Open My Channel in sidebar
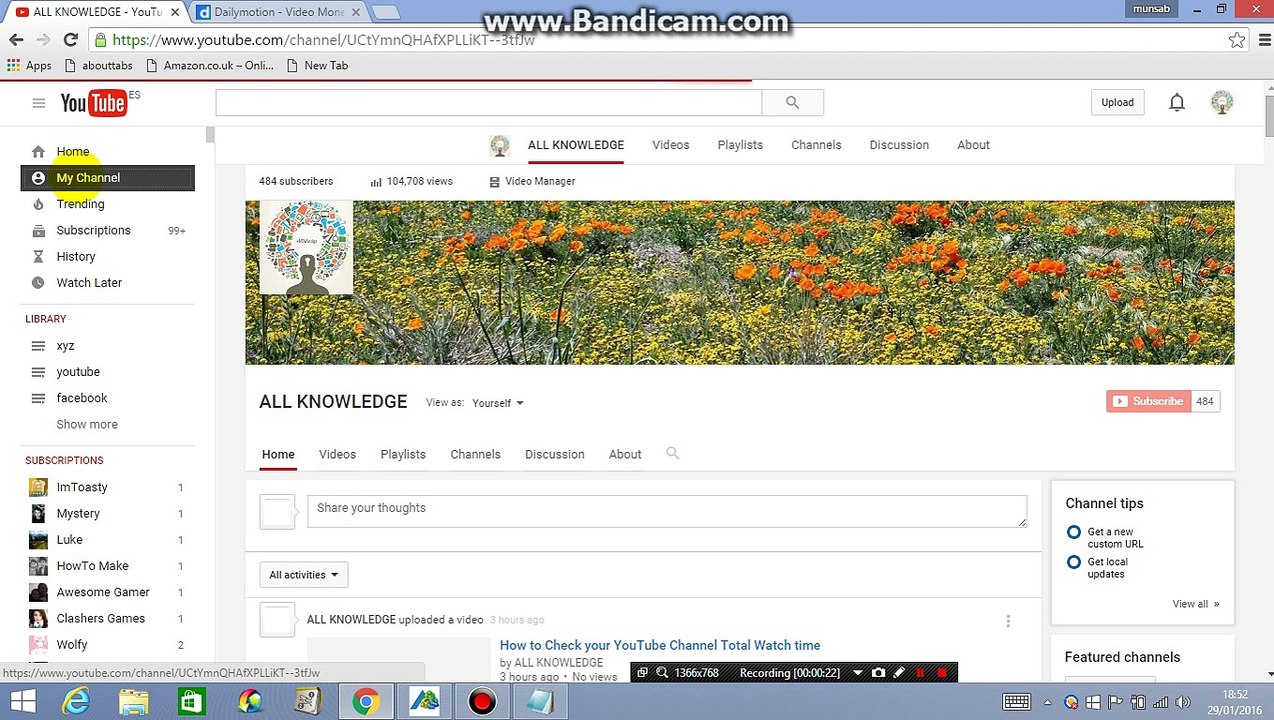Viewport: 1274px width, 720px height. 108,178
